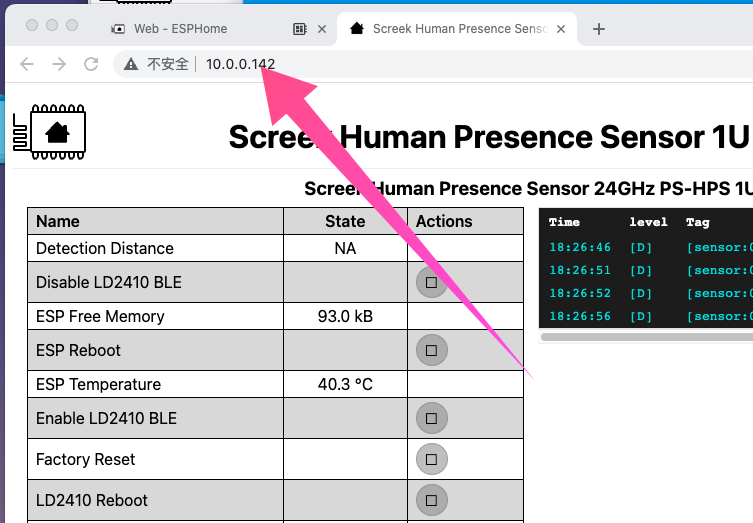Viewport: 753px width, 523px height.
Task: Click the 93.0 kB memory value
Action: point(345,316)
